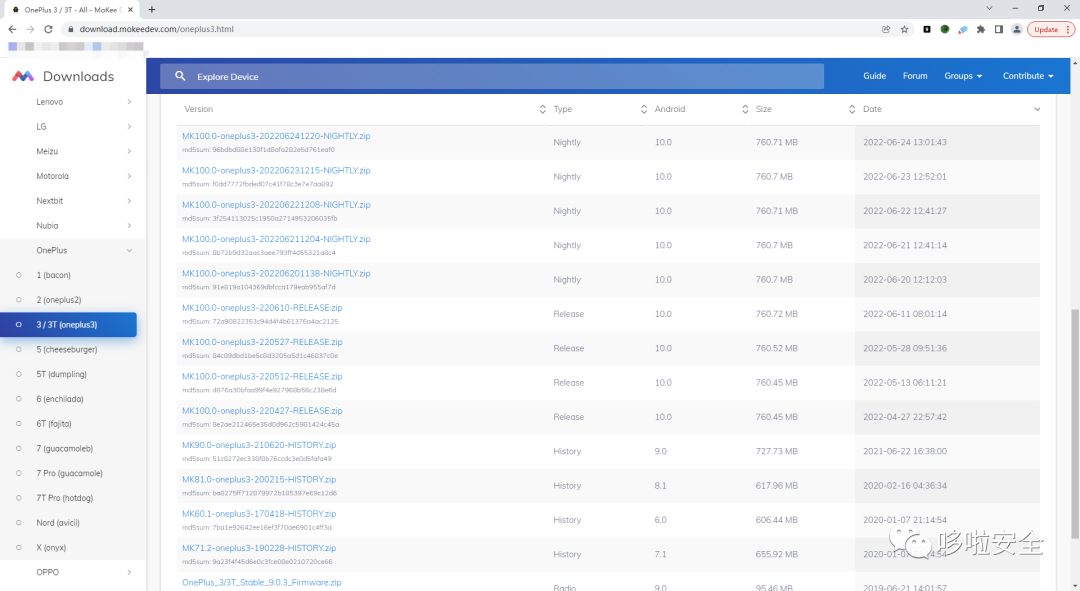Select the 7 Pro (guacamole) device
The image size is (1080, 591).
(x=69, y=473)
